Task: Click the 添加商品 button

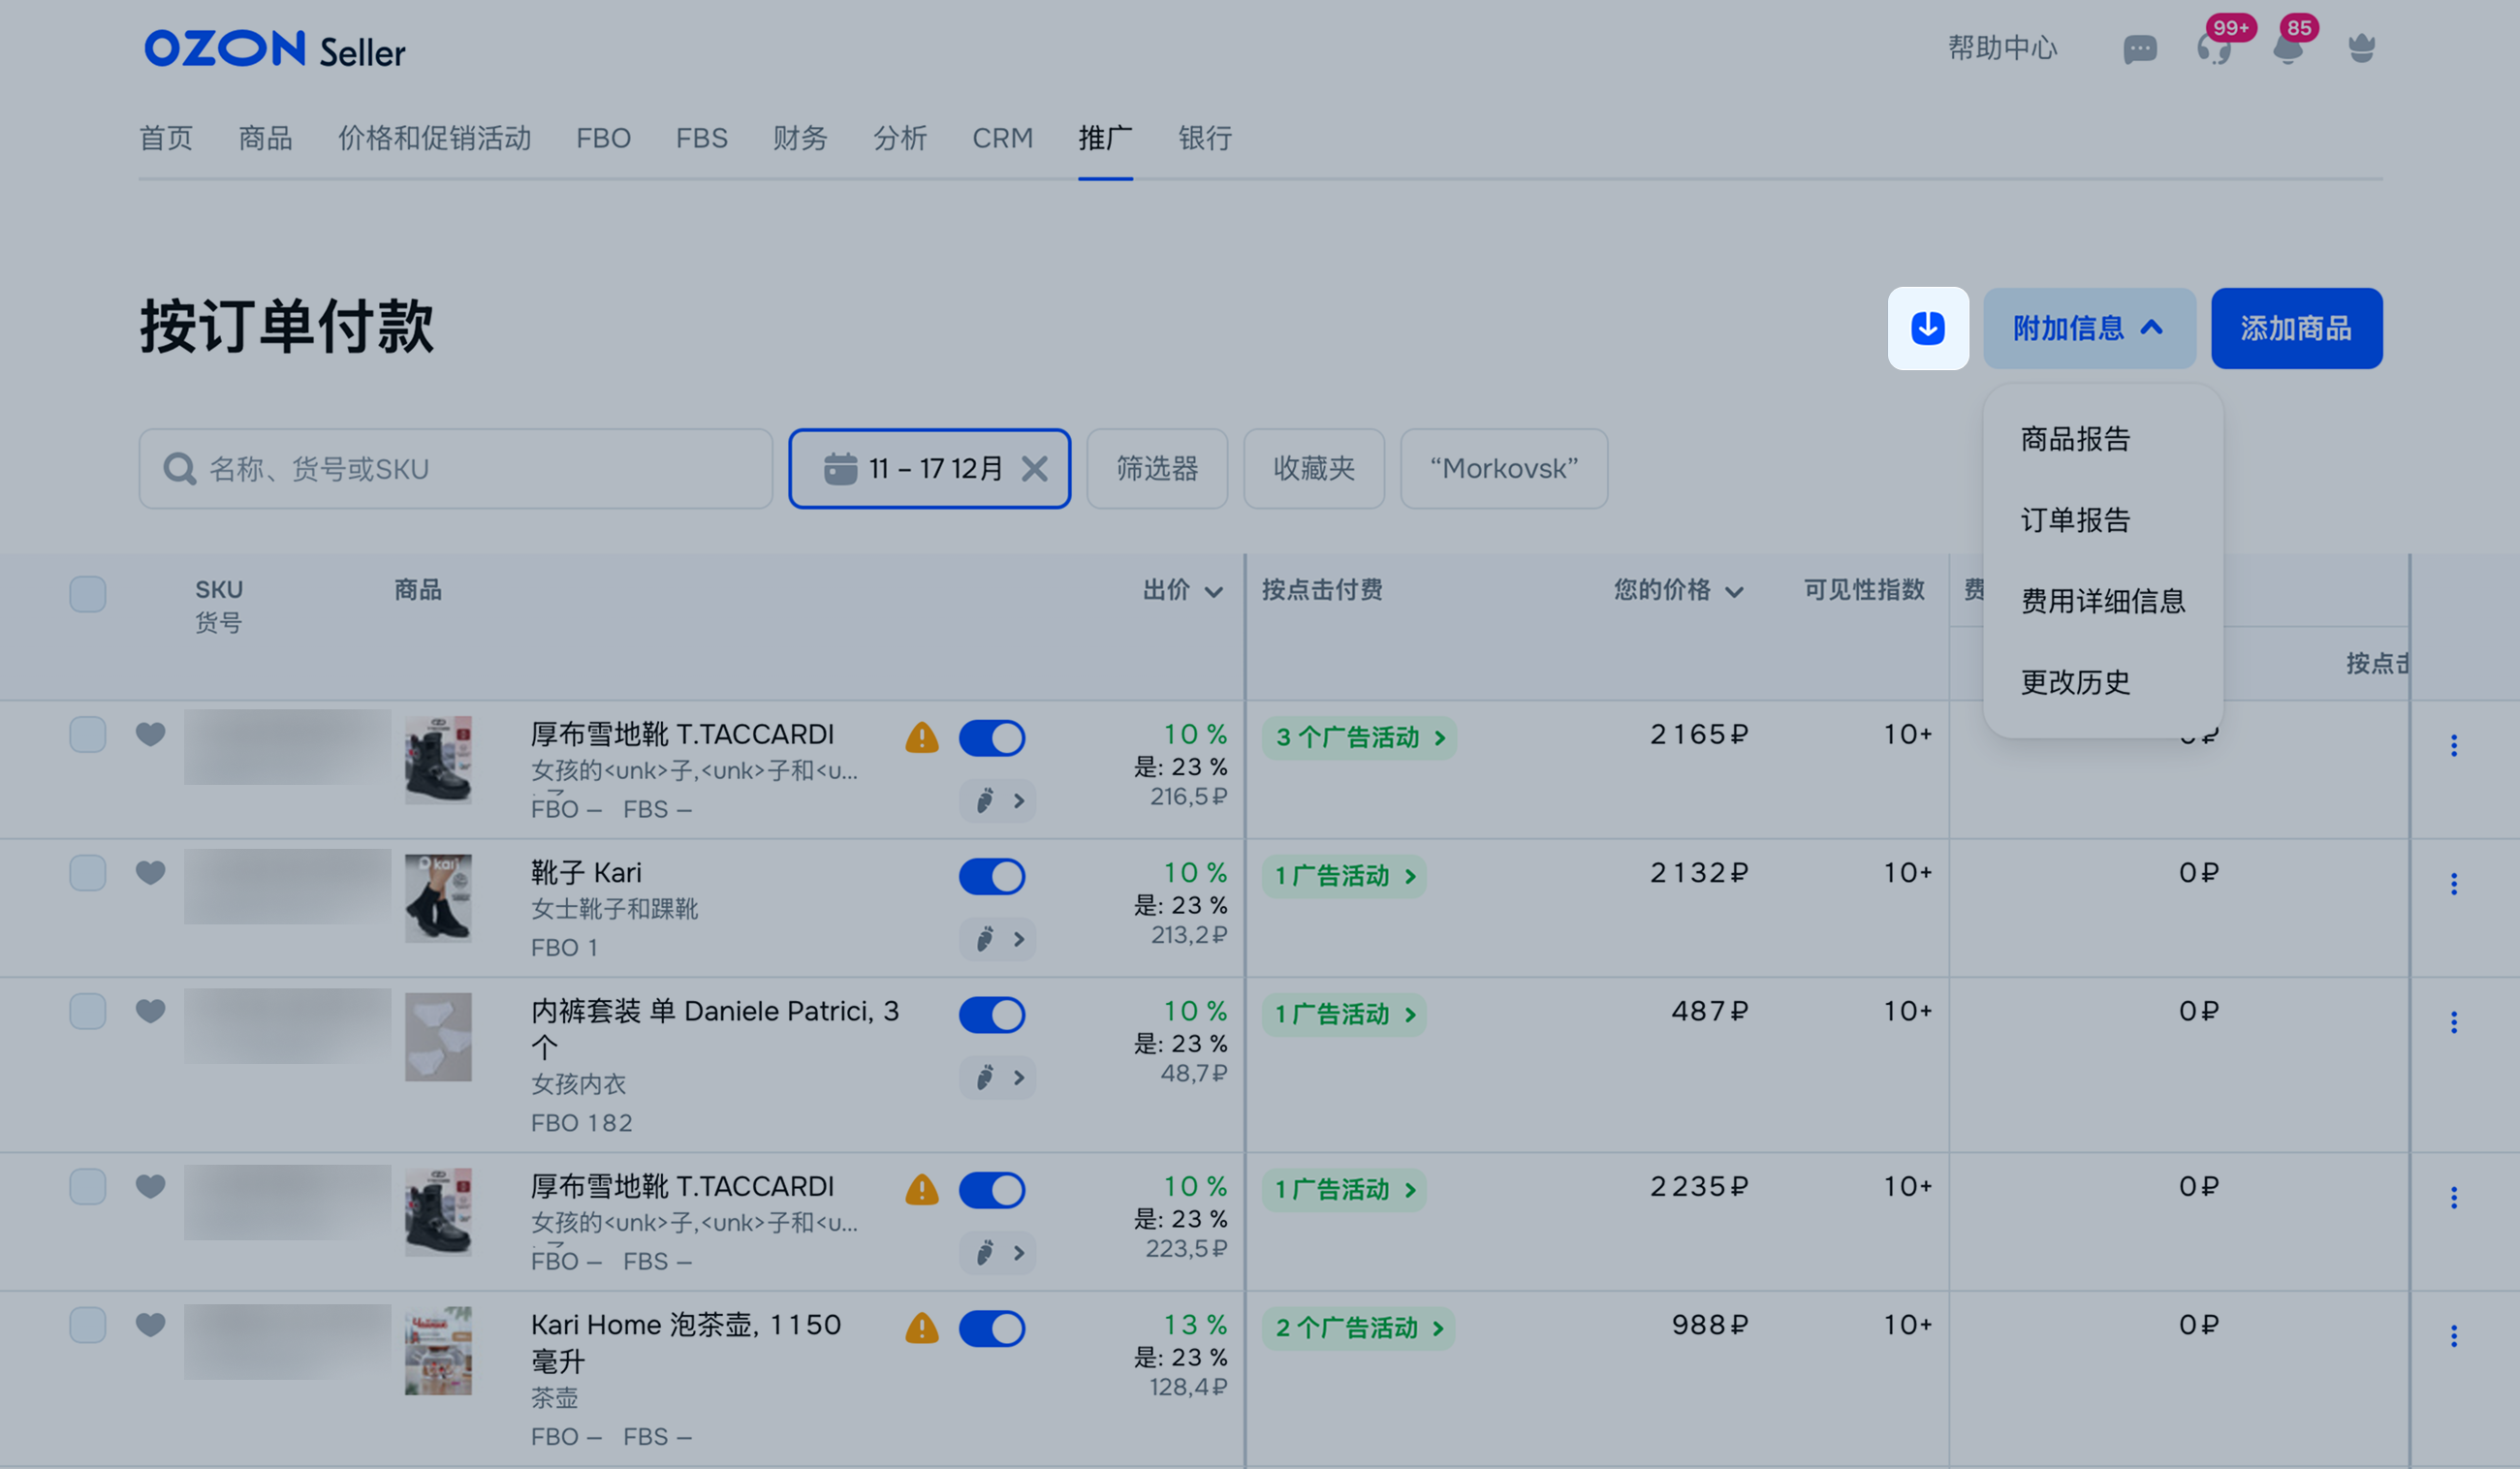Action: coord(2295,328)
